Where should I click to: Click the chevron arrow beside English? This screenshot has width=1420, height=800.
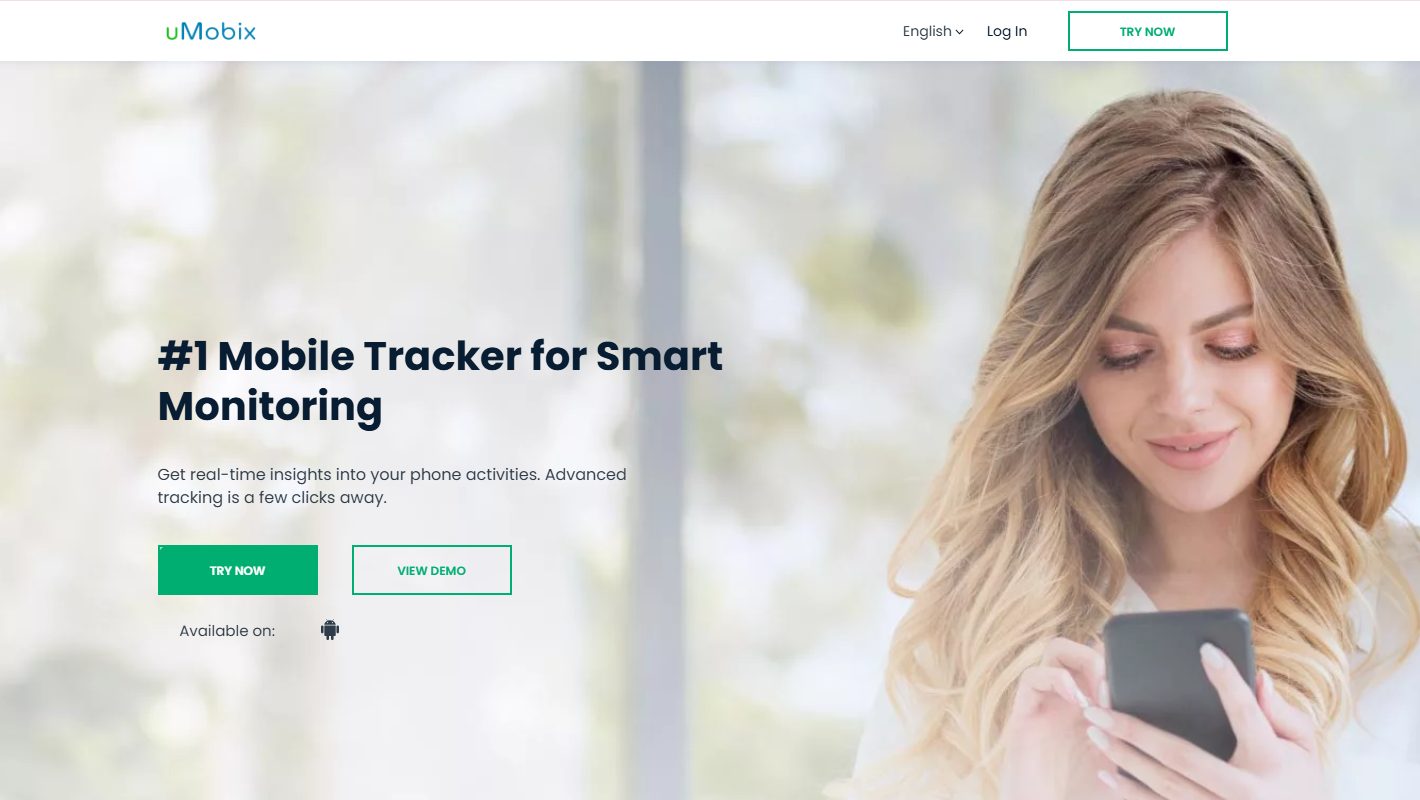click(960, 32)
